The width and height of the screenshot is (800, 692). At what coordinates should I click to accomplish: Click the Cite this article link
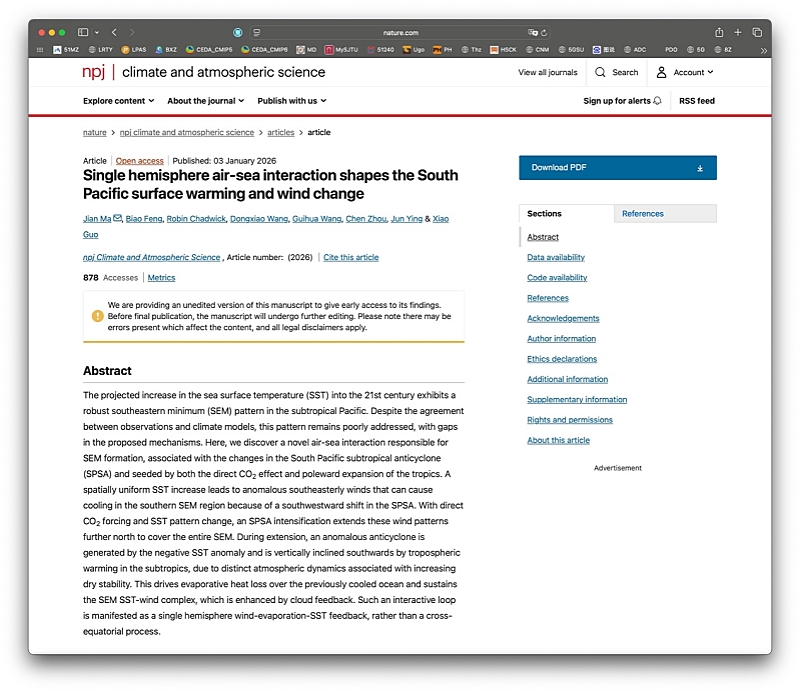(x=351, y=257)
